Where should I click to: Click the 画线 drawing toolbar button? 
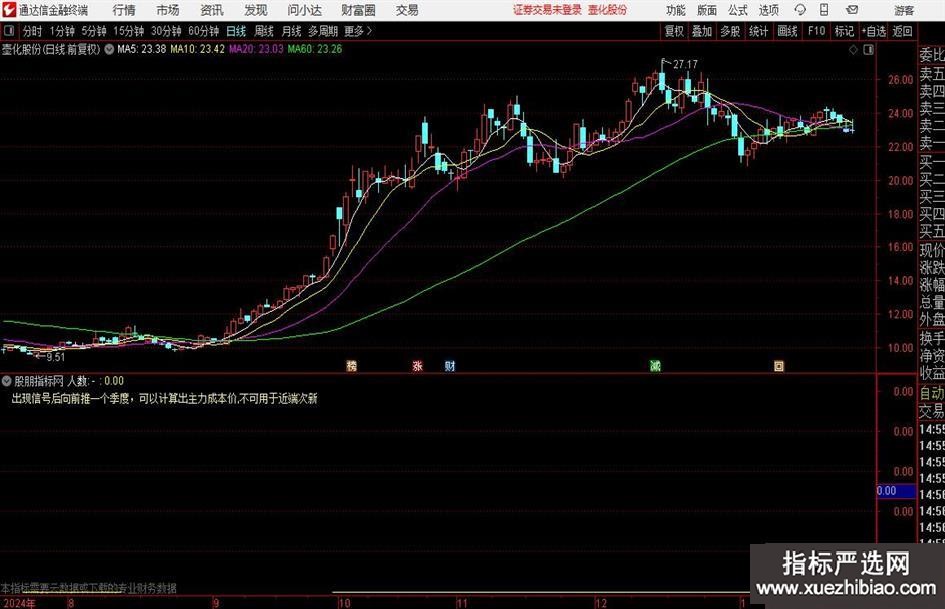pos(787,31)
